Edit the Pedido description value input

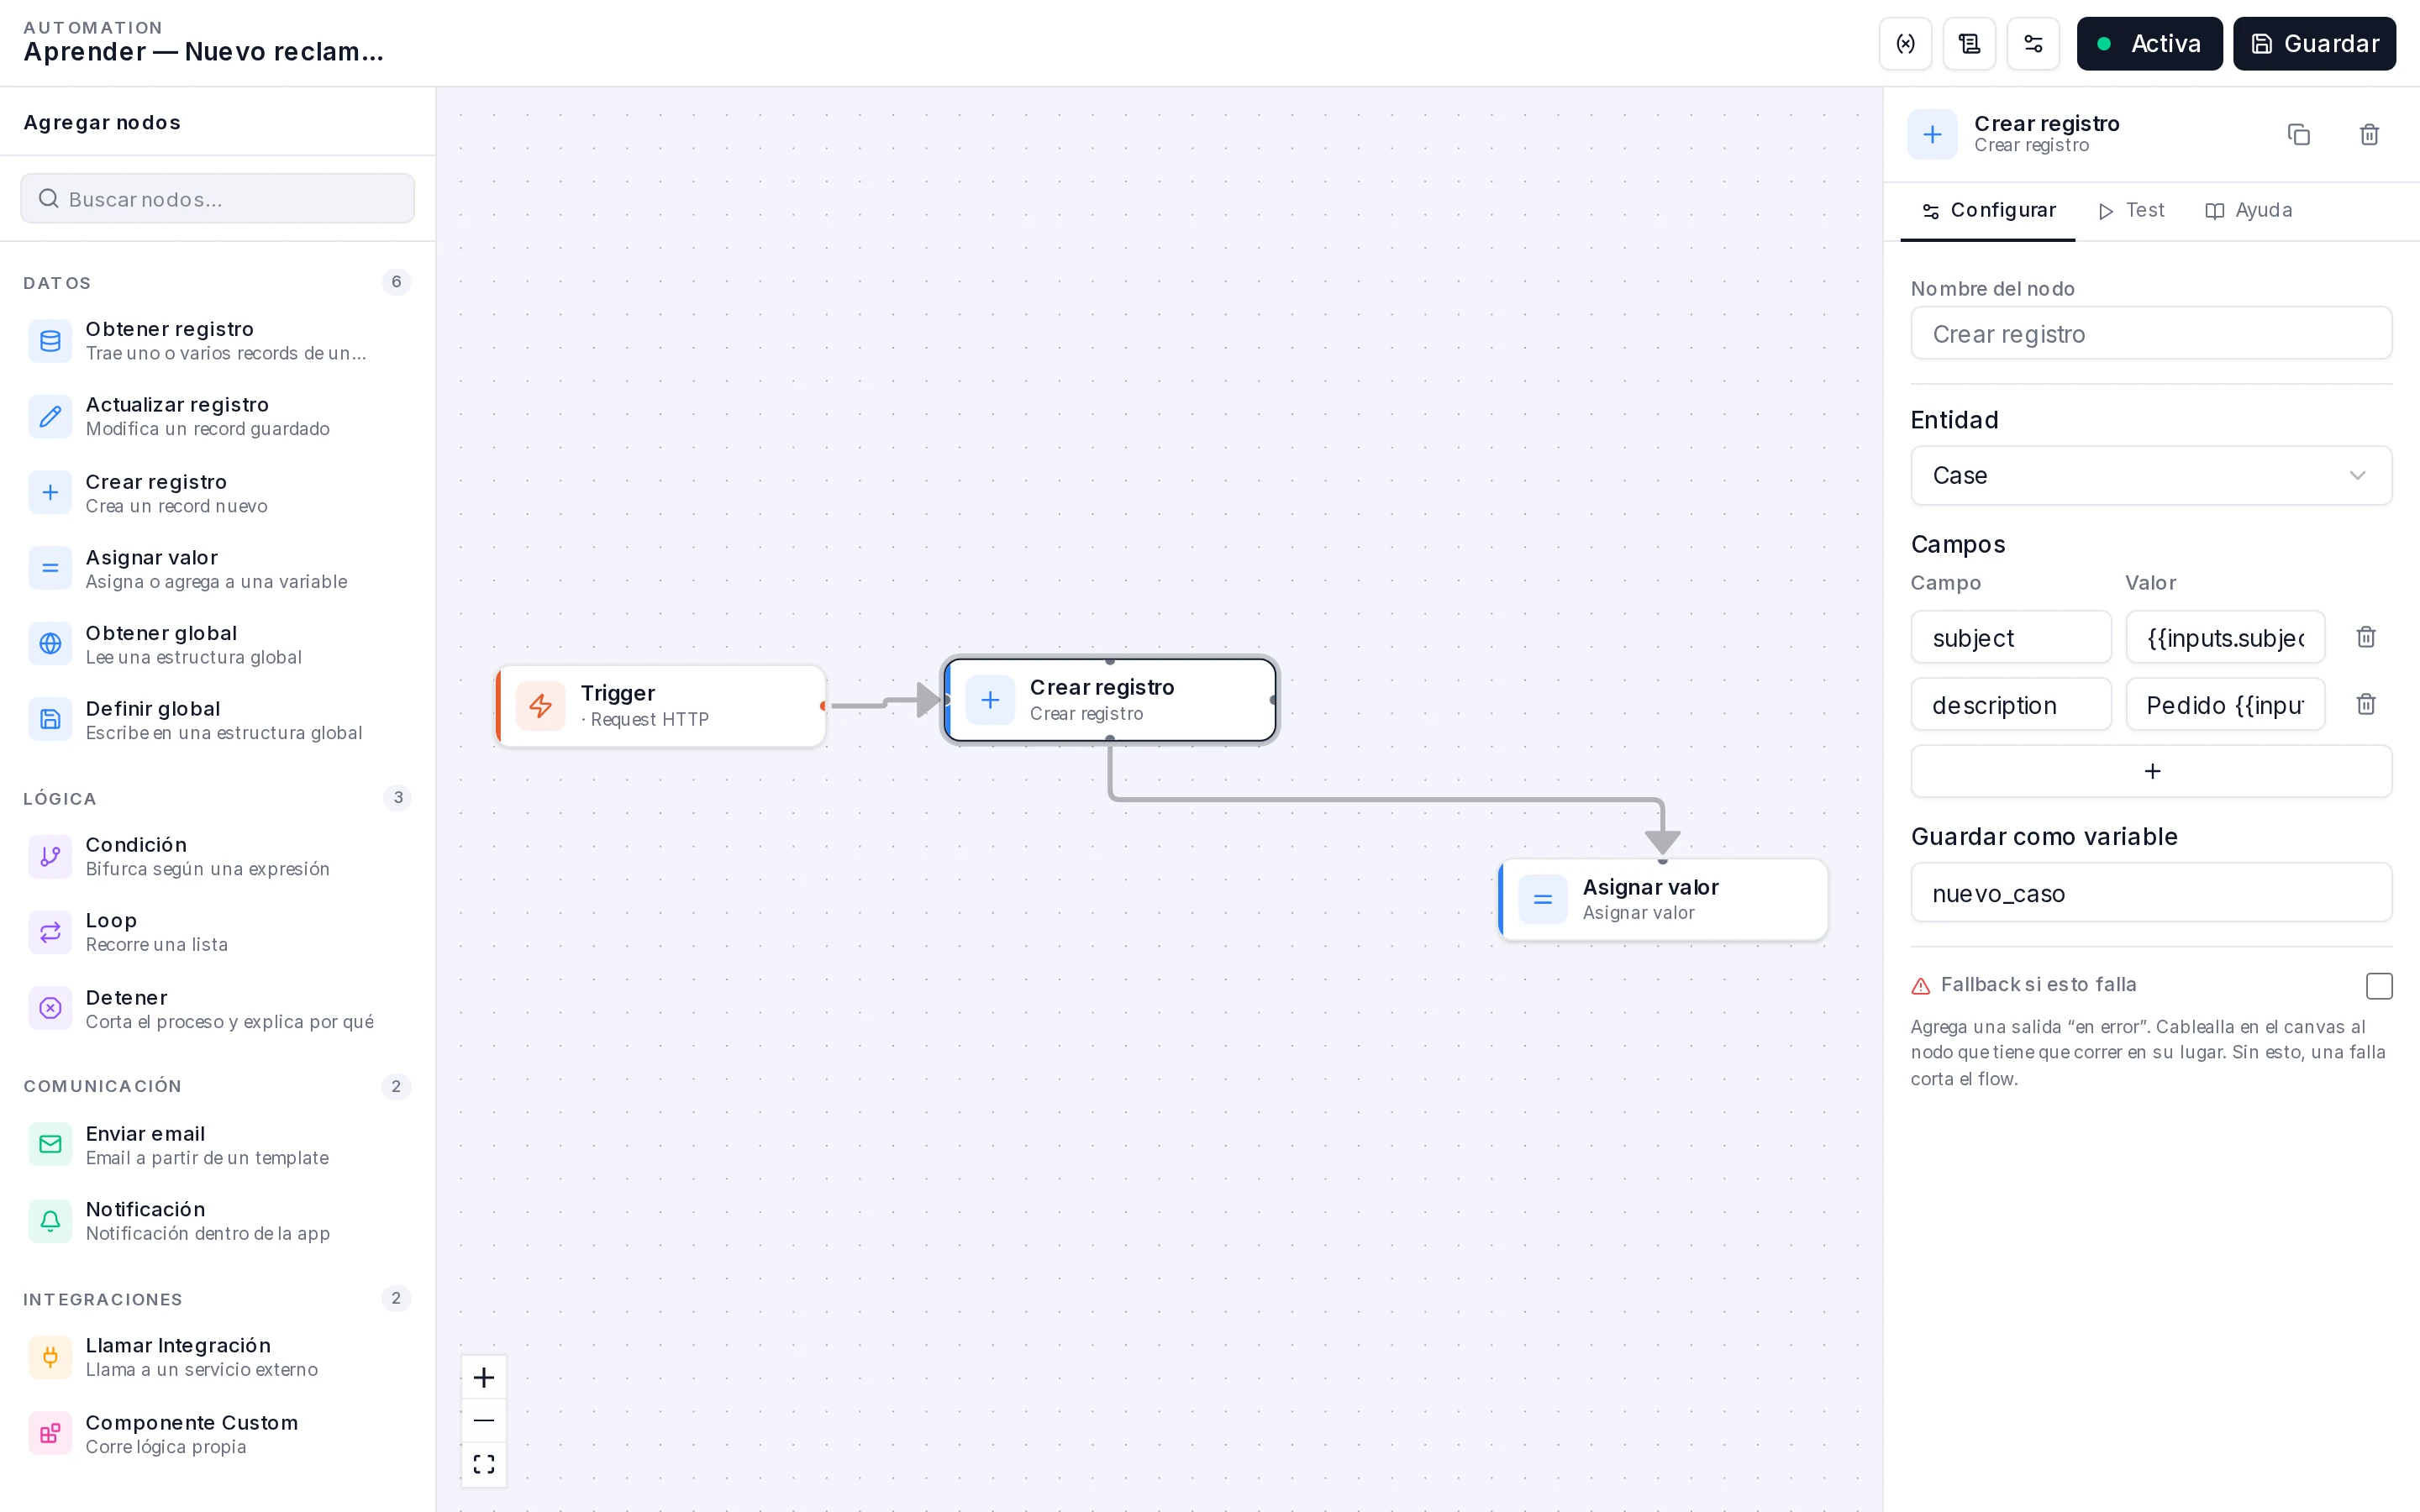[2225, 704]
